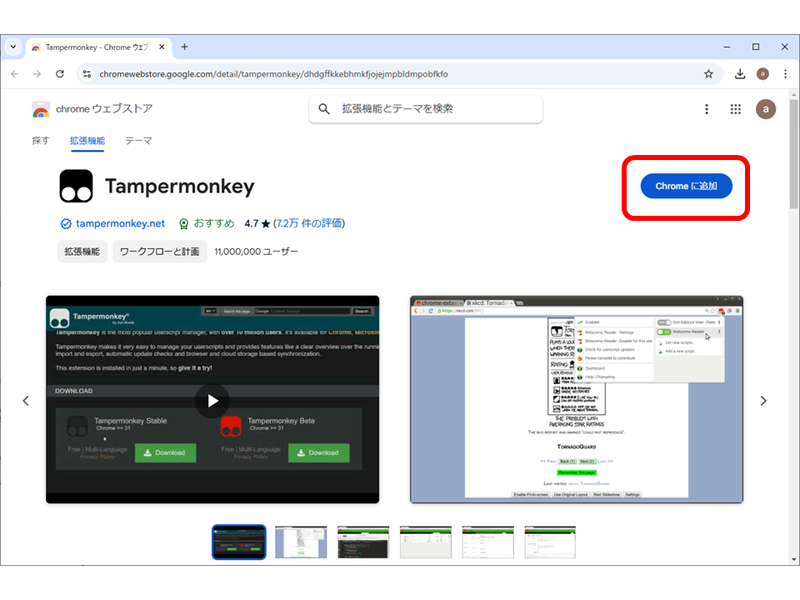Select third carousel thumbnail
This screenshot has height=600, width=800.
[363, 542]
